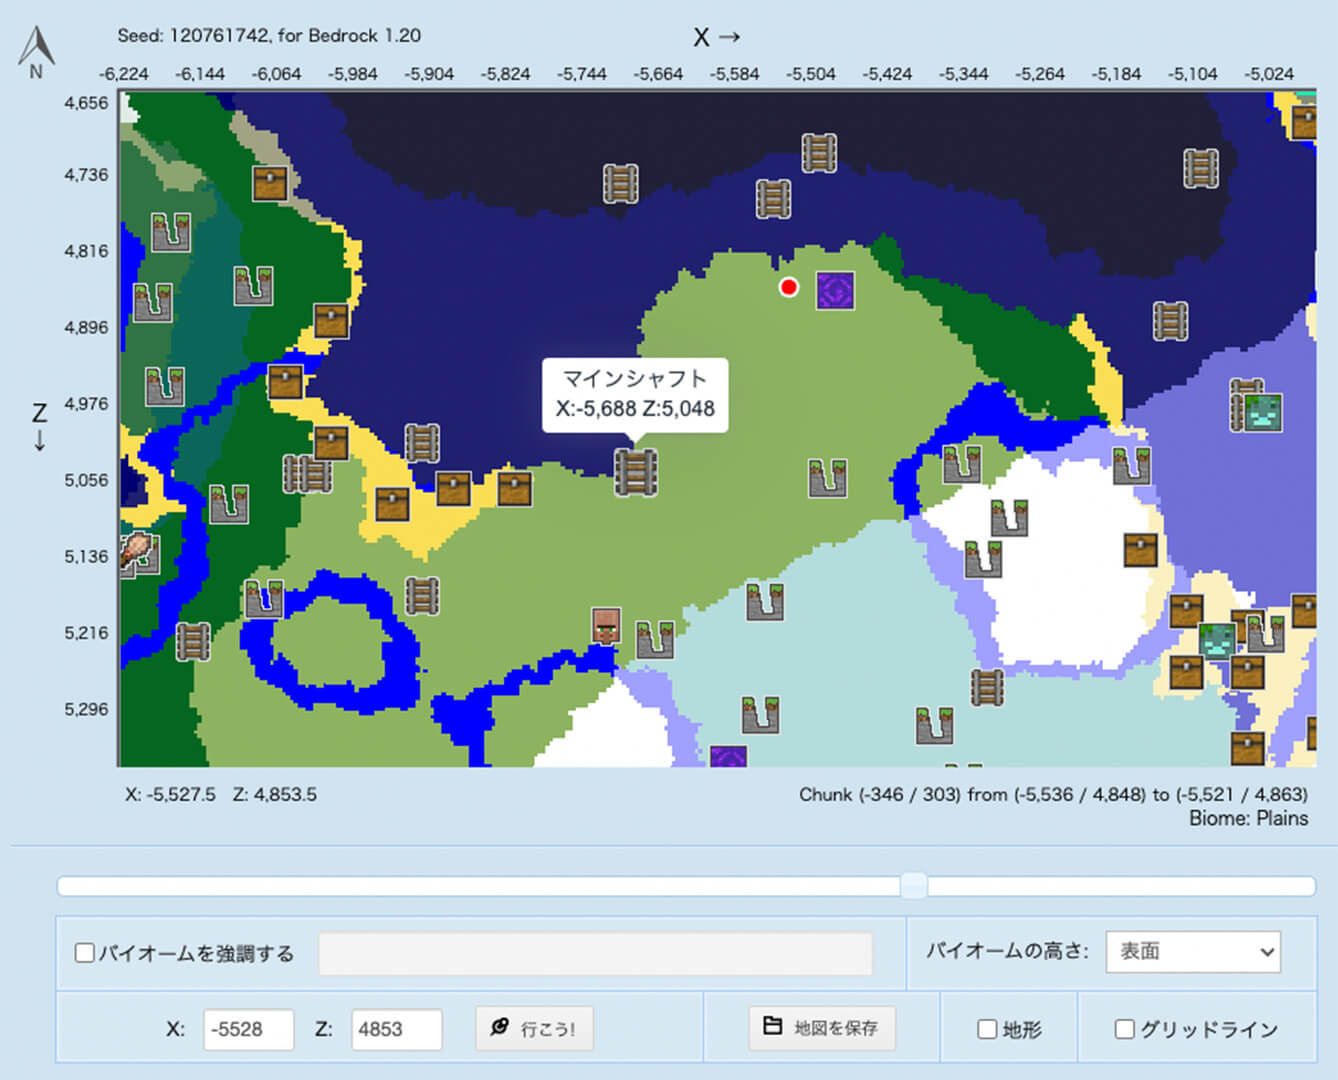Click the zoom slider handle below the map
1338x1080 pixels.
click(913, 886)
